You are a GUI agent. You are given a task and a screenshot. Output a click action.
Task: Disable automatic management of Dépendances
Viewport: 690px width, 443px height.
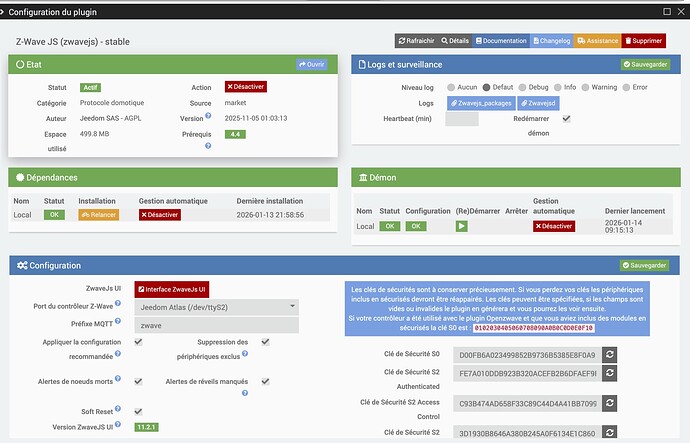160,215
